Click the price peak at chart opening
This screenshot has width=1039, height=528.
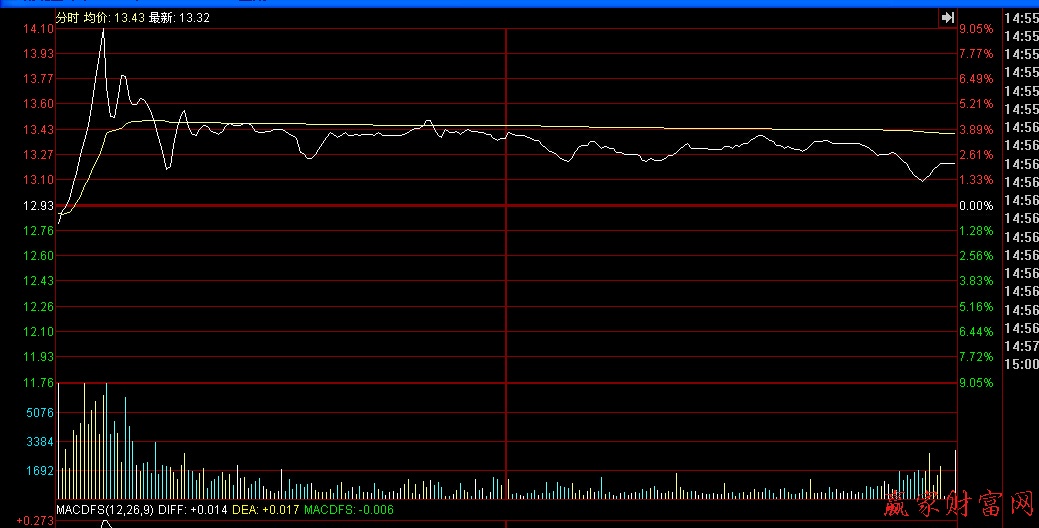click(103, 32)
